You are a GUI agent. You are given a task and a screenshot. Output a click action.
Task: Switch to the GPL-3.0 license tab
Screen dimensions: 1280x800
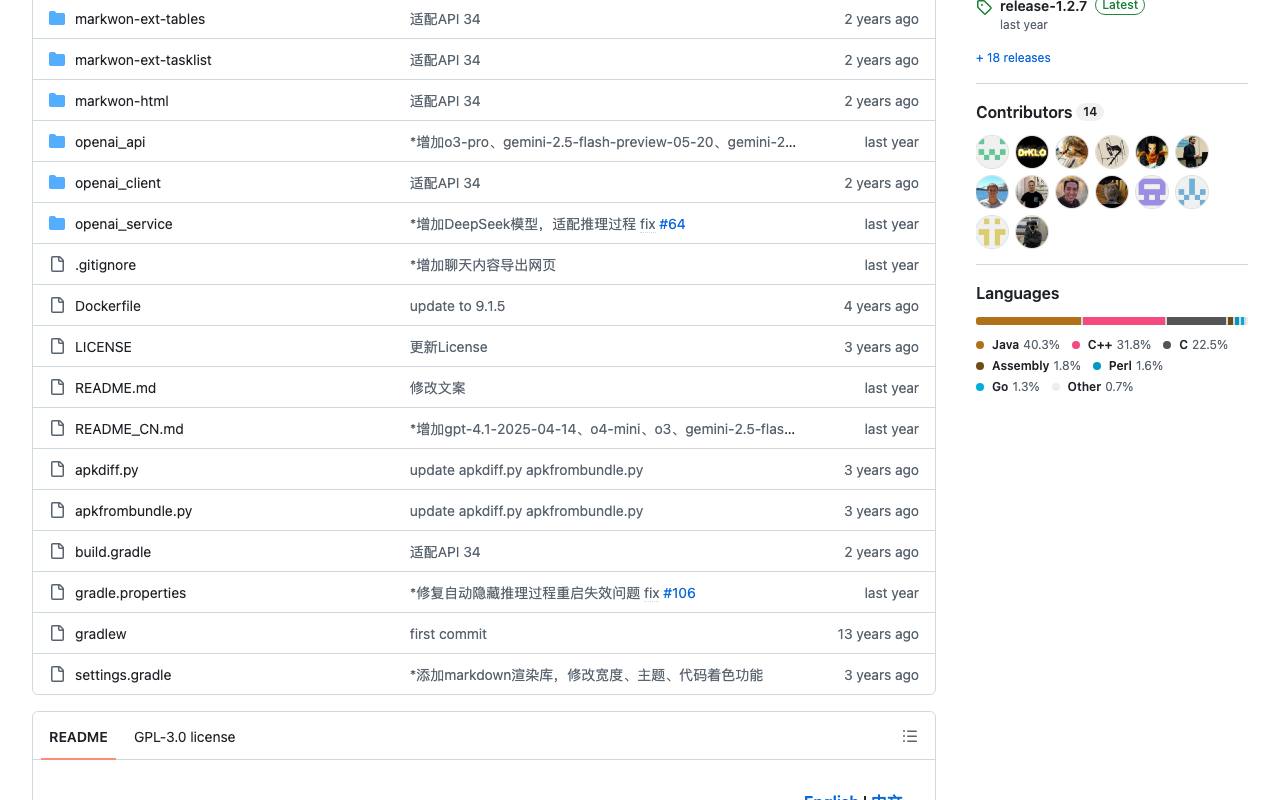coord(185,737)
